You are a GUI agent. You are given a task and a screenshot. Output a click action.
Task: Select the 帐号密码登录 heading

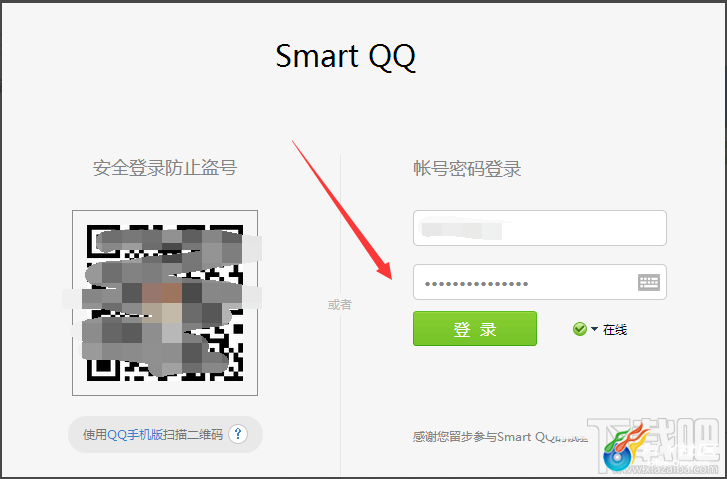(467, 168)
